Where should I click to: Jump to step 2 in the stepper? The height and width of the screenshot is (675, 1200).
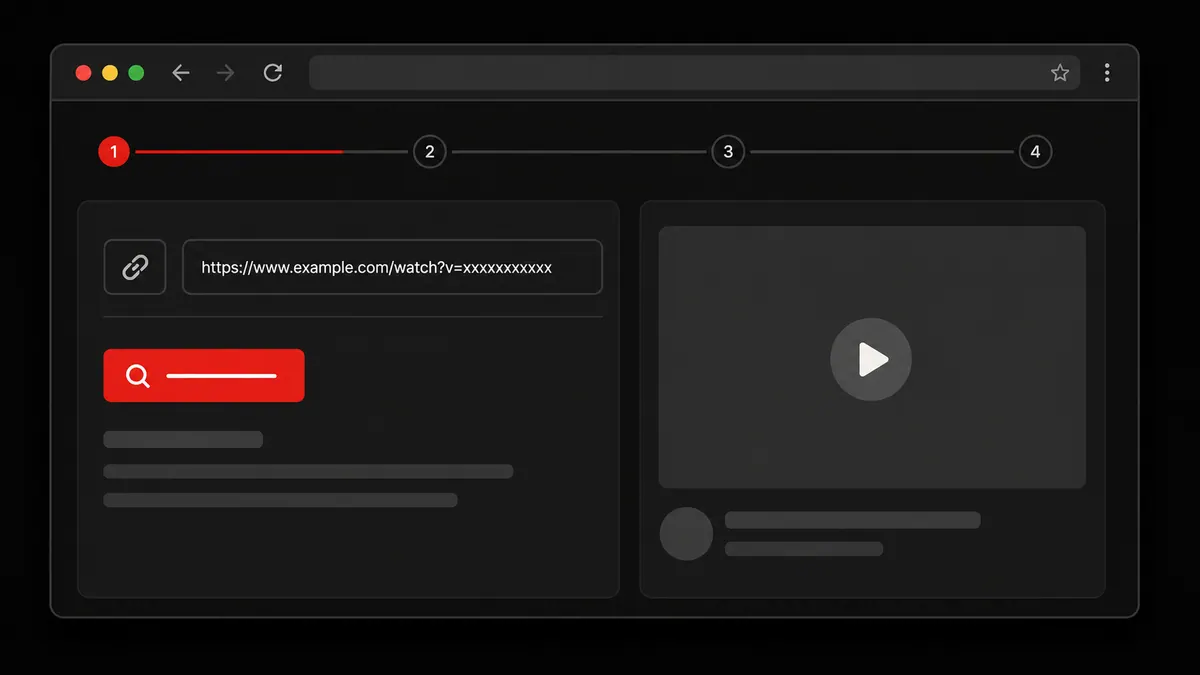[x=430, y=152]
